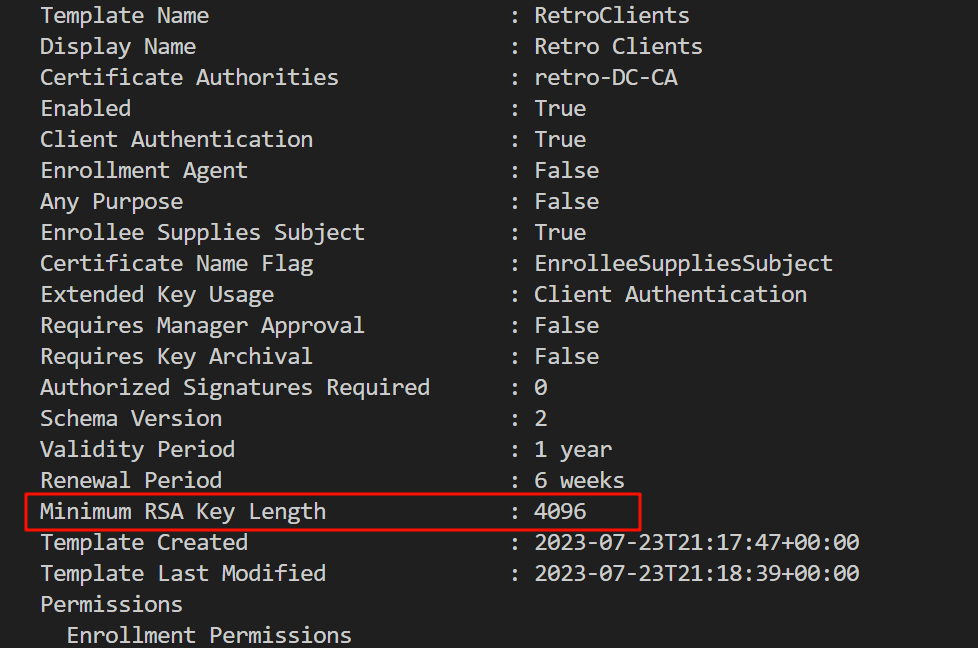
Task: Click the EnrolleeSuppliesSubject flag value
Action: [x=683, y=264]
